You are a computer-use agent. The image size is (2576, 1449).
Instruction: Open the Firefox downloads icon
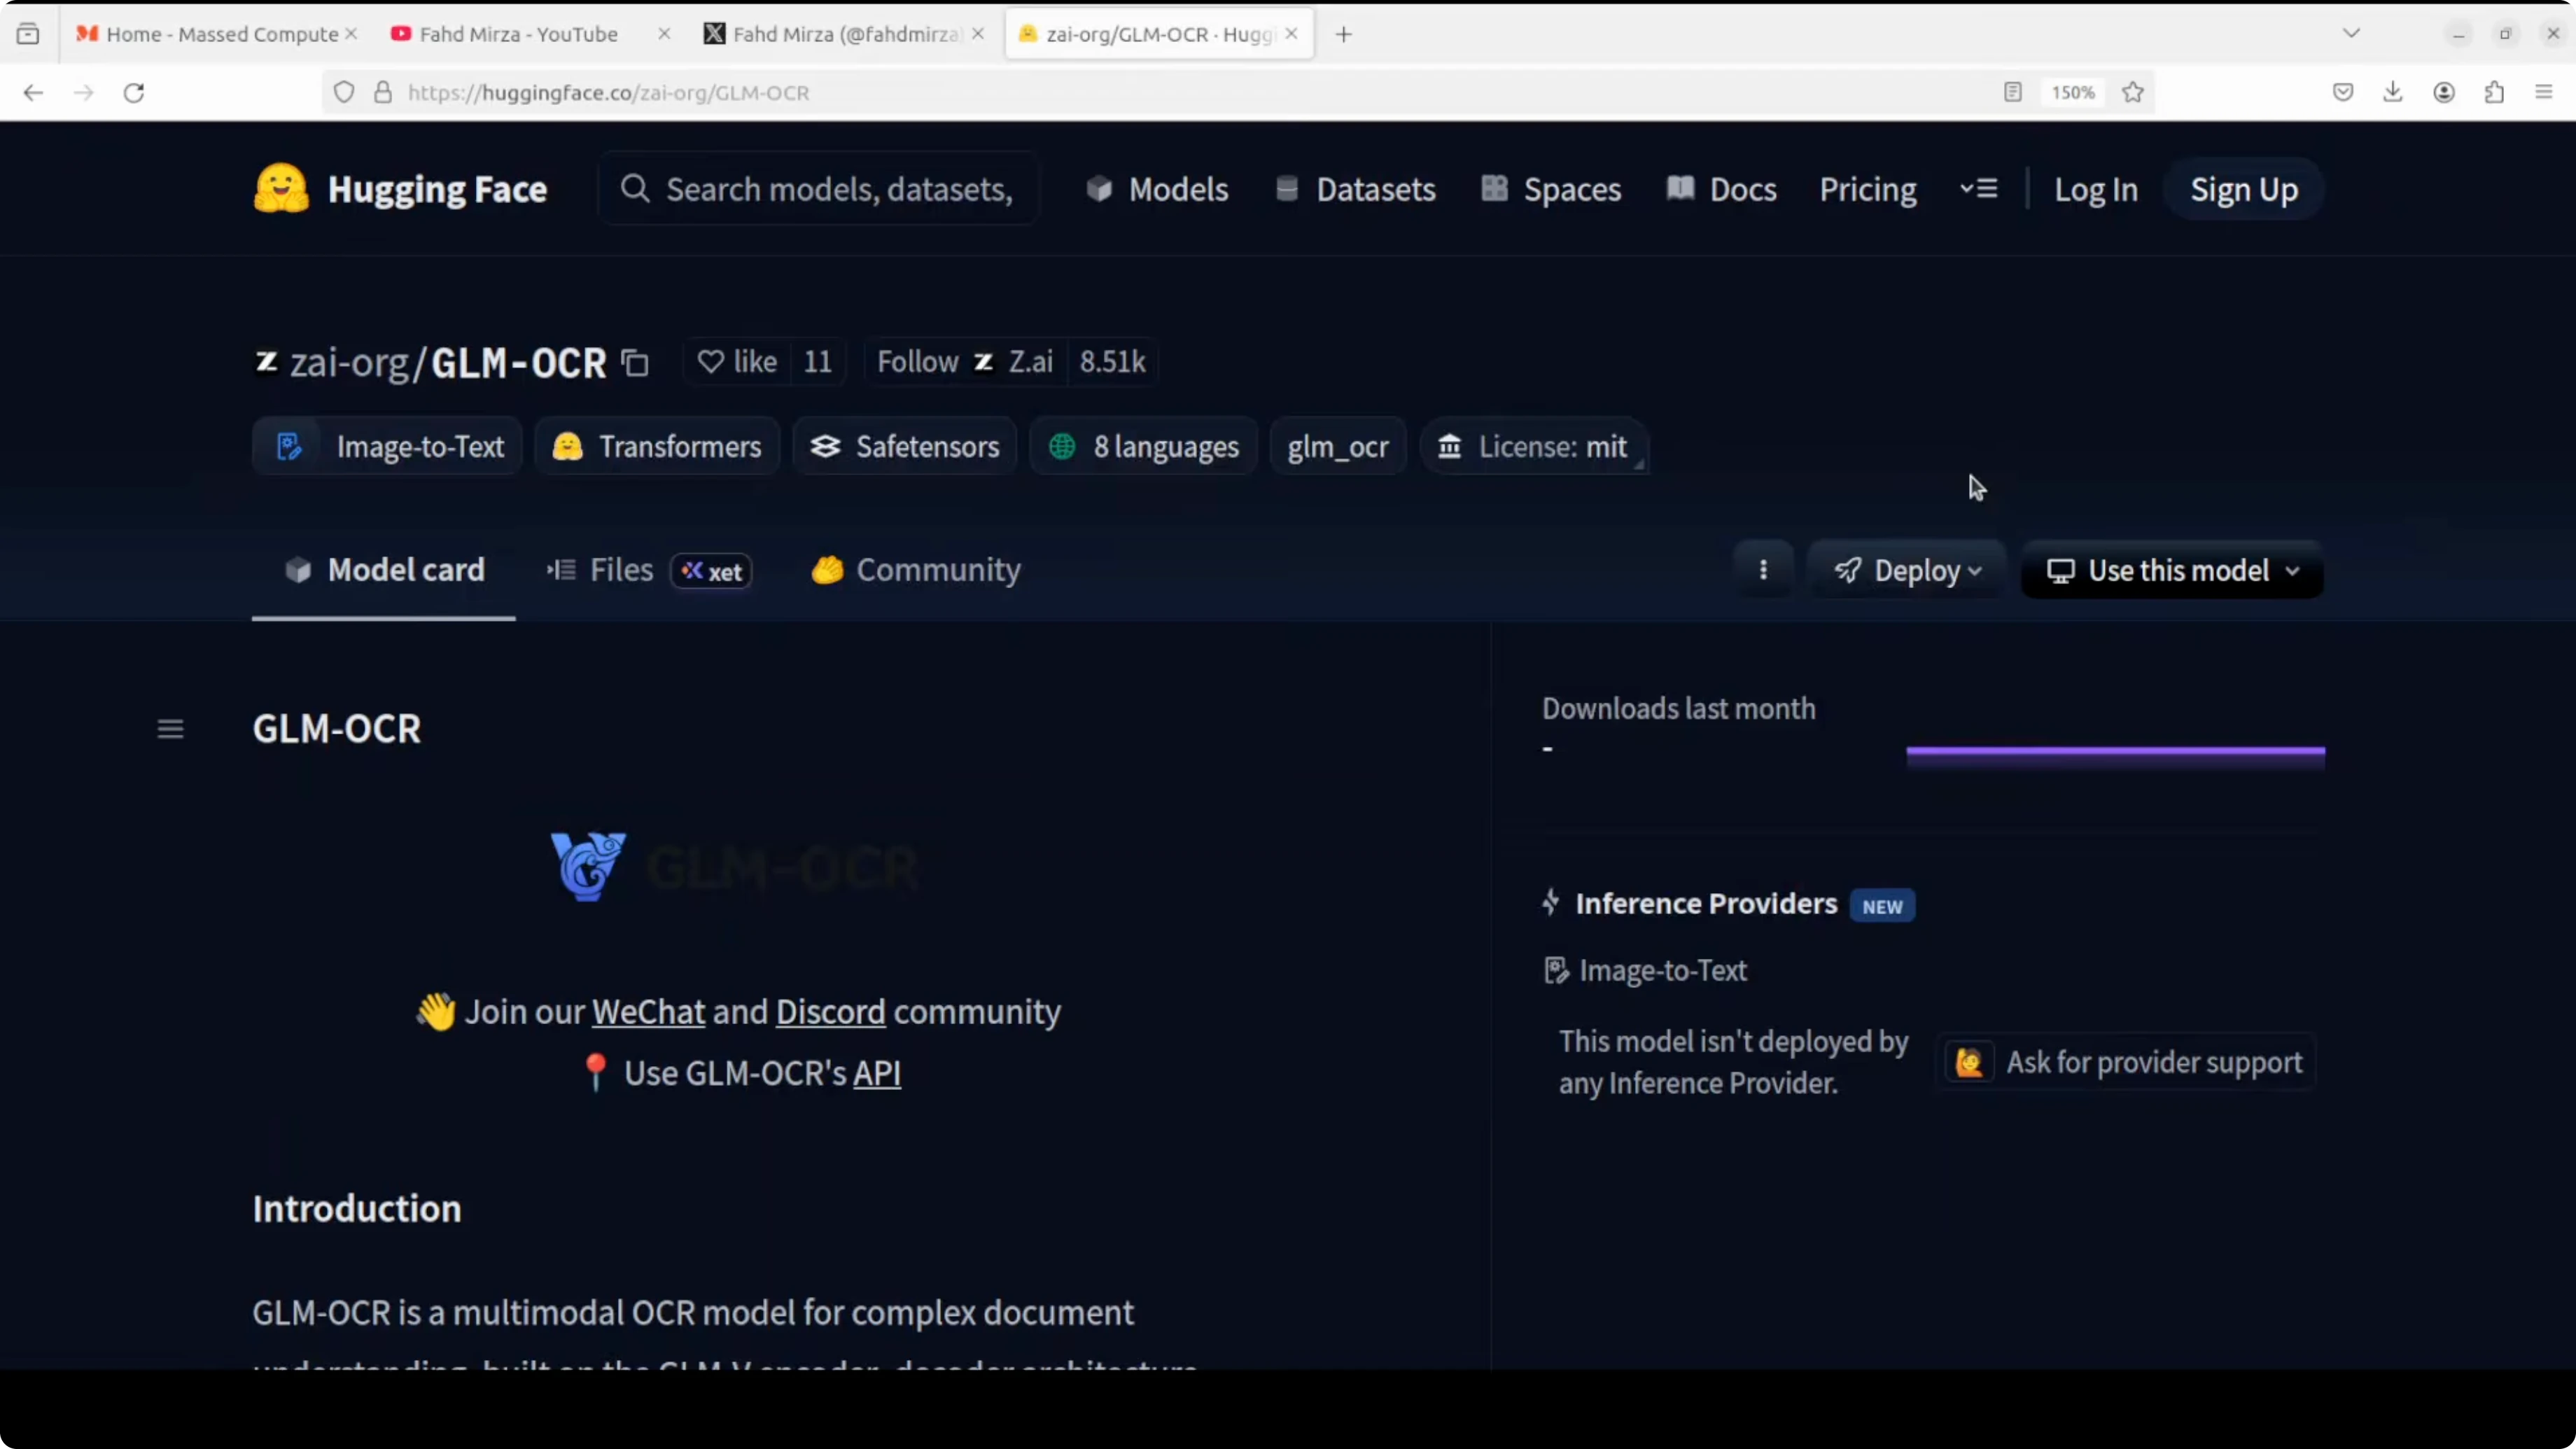pos(2393,92)
